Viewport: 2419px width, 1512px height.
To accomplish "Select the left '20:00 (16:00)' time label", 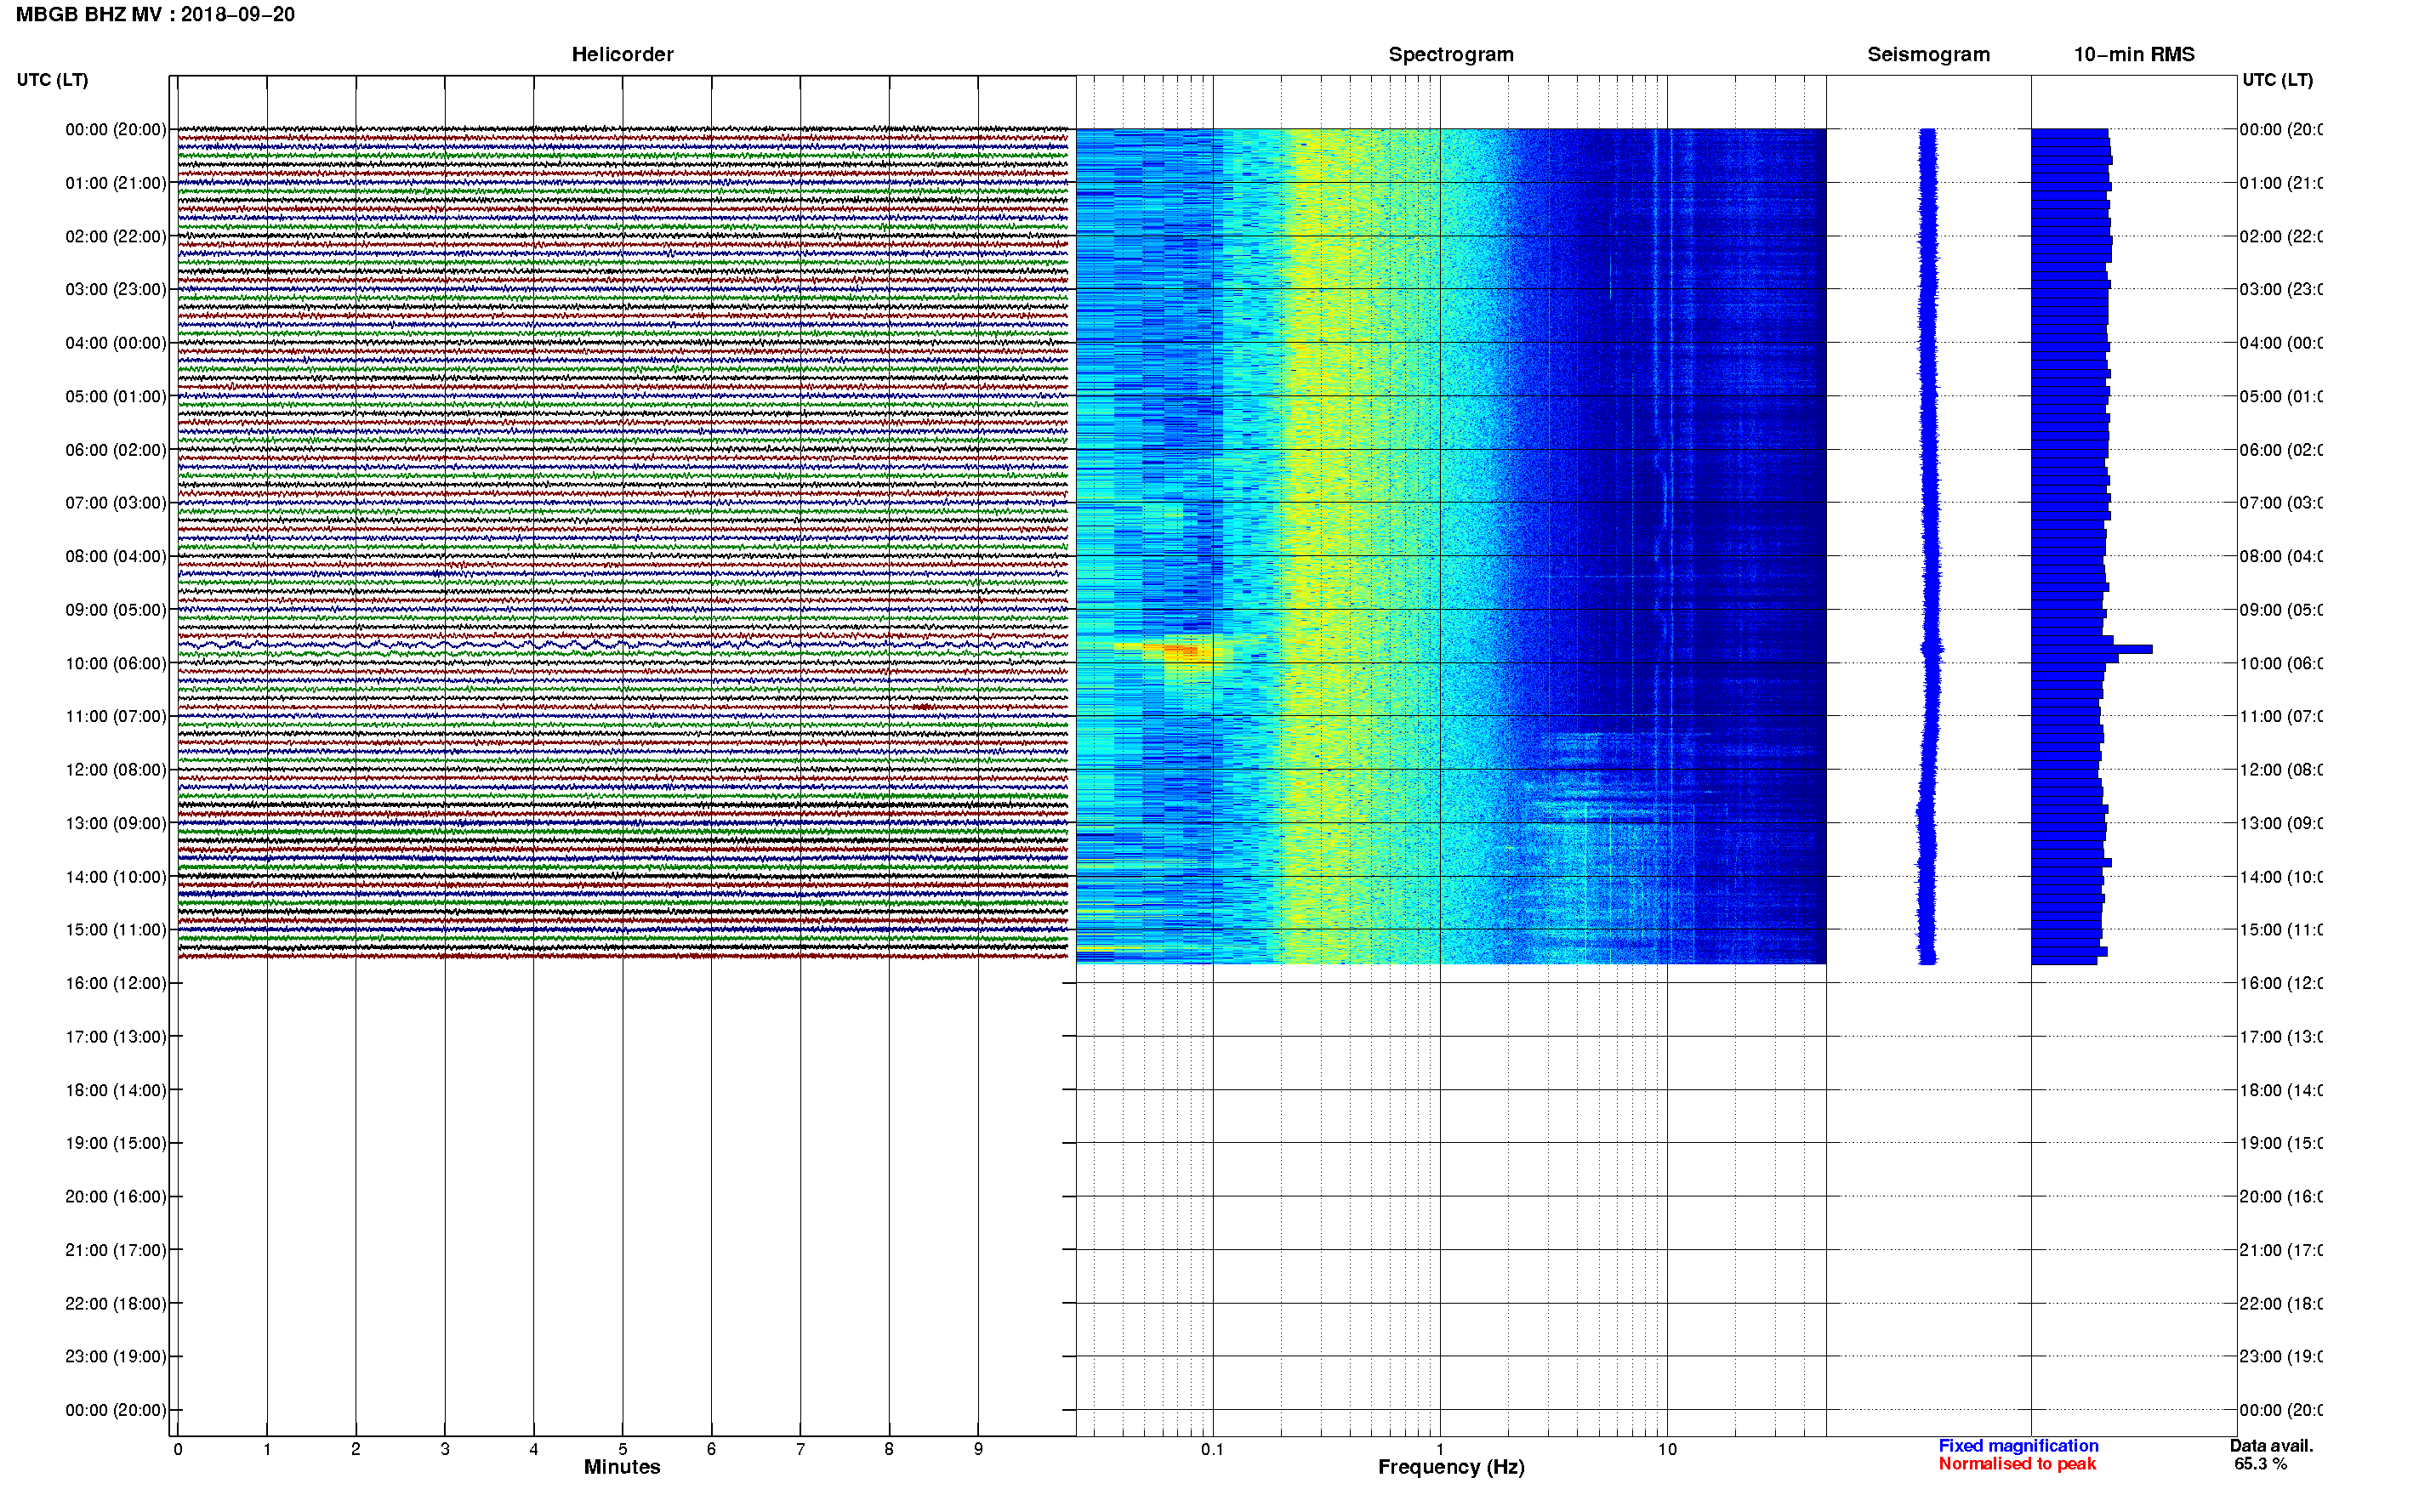I will (x=116, y=1196).
